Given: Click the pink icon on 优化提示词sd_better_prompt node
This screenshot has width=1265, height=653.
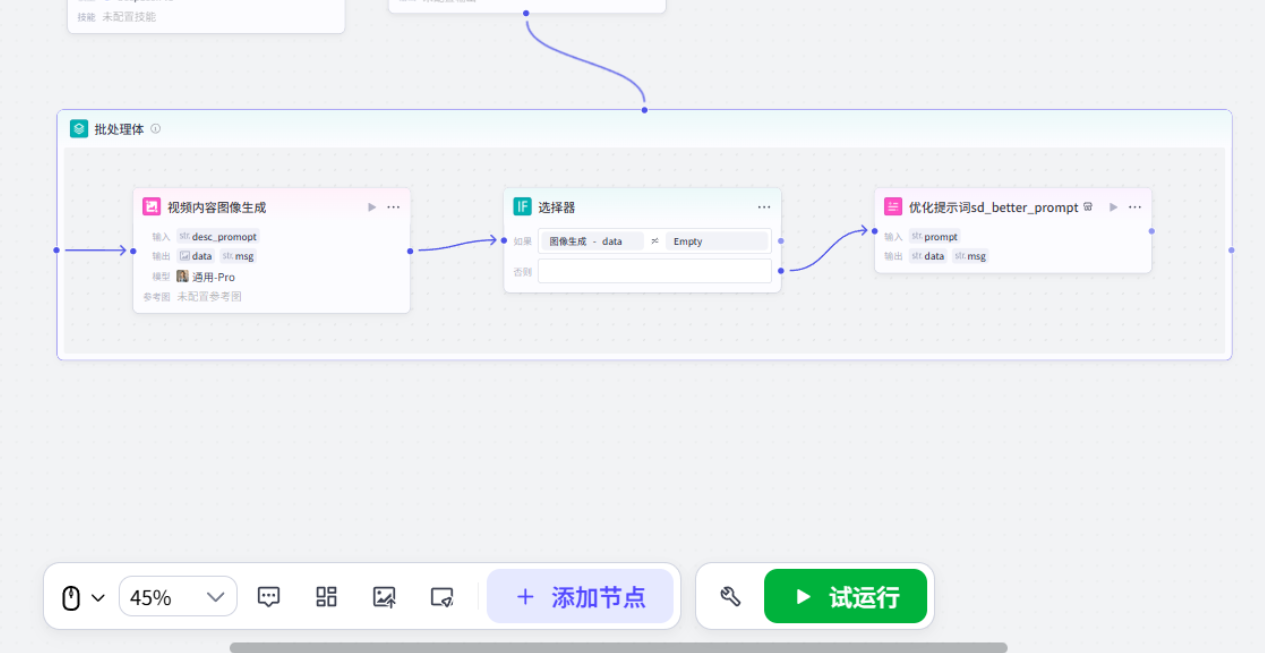Looking at the screenshot, I should pos(892,207).
